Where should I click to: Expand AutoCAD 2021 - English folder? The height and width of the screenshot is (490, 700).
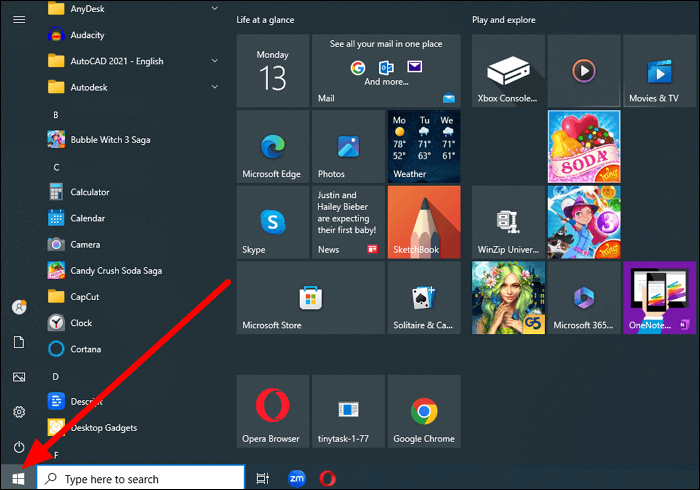click(x=215, y=61)
